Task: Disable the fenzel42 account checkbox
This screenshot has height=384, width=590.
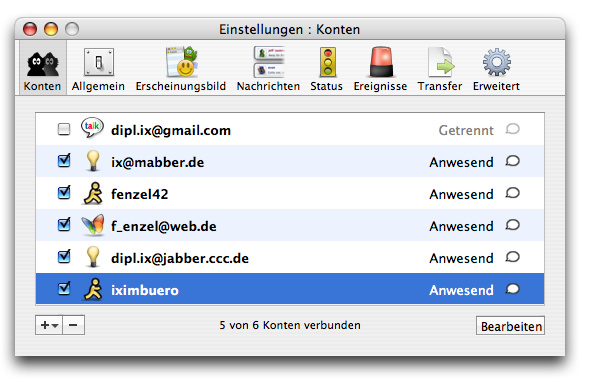Action: point(64,193)
